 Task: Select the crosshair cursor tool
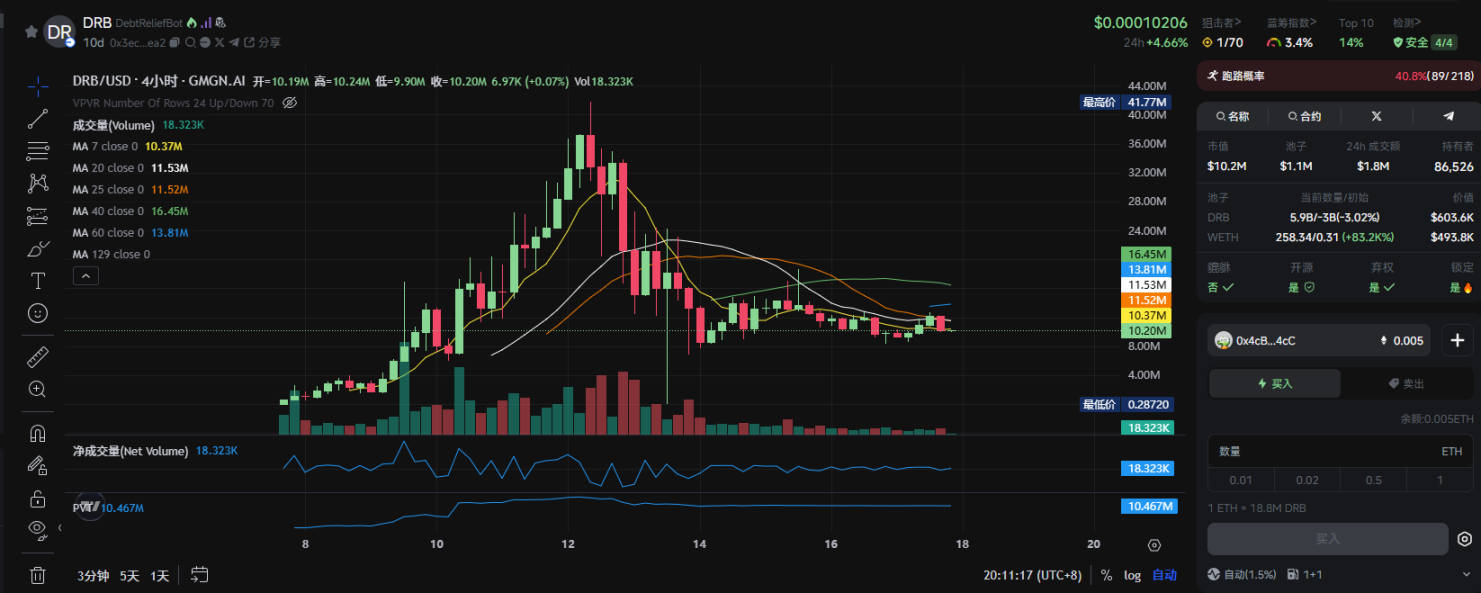(x=38, y=87)
